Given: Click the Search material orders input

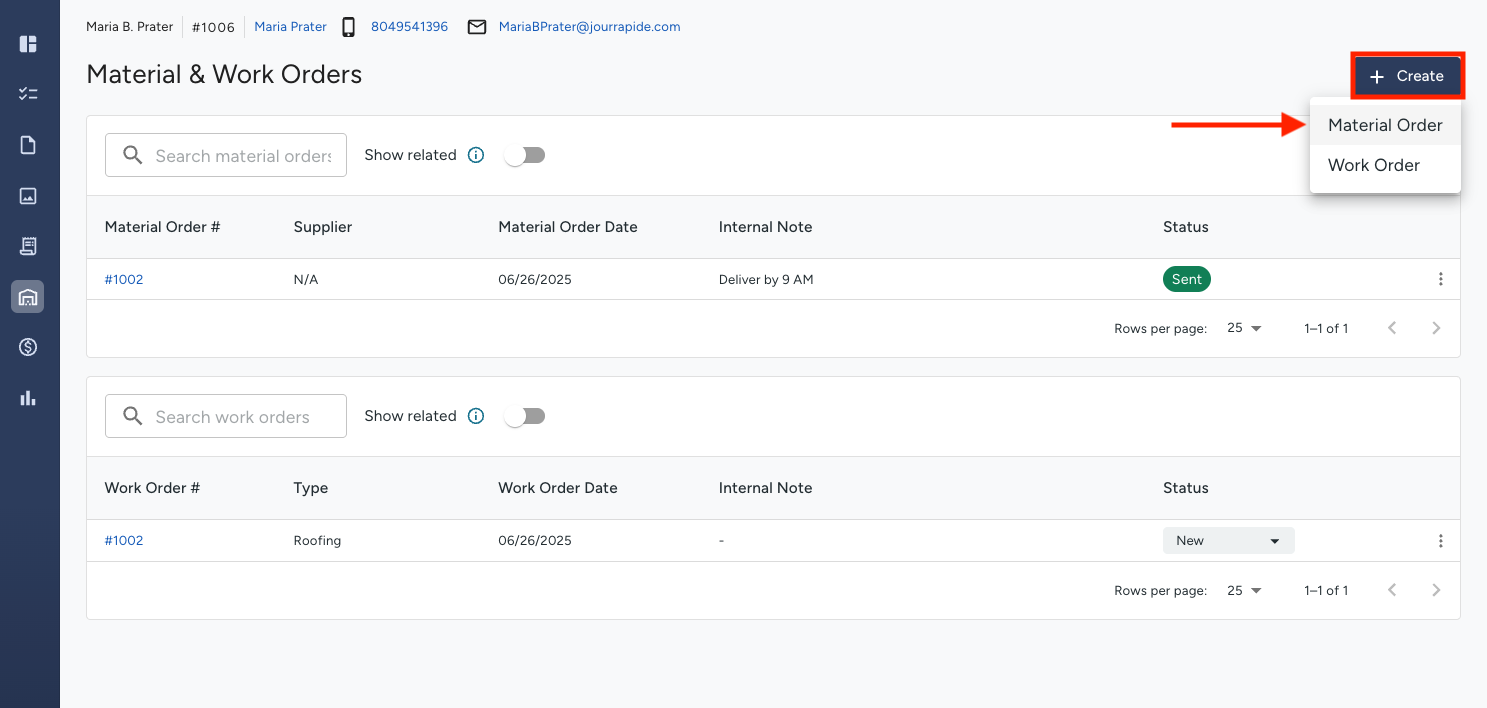Looking at the screenshot, I should (x=226, y=155).
